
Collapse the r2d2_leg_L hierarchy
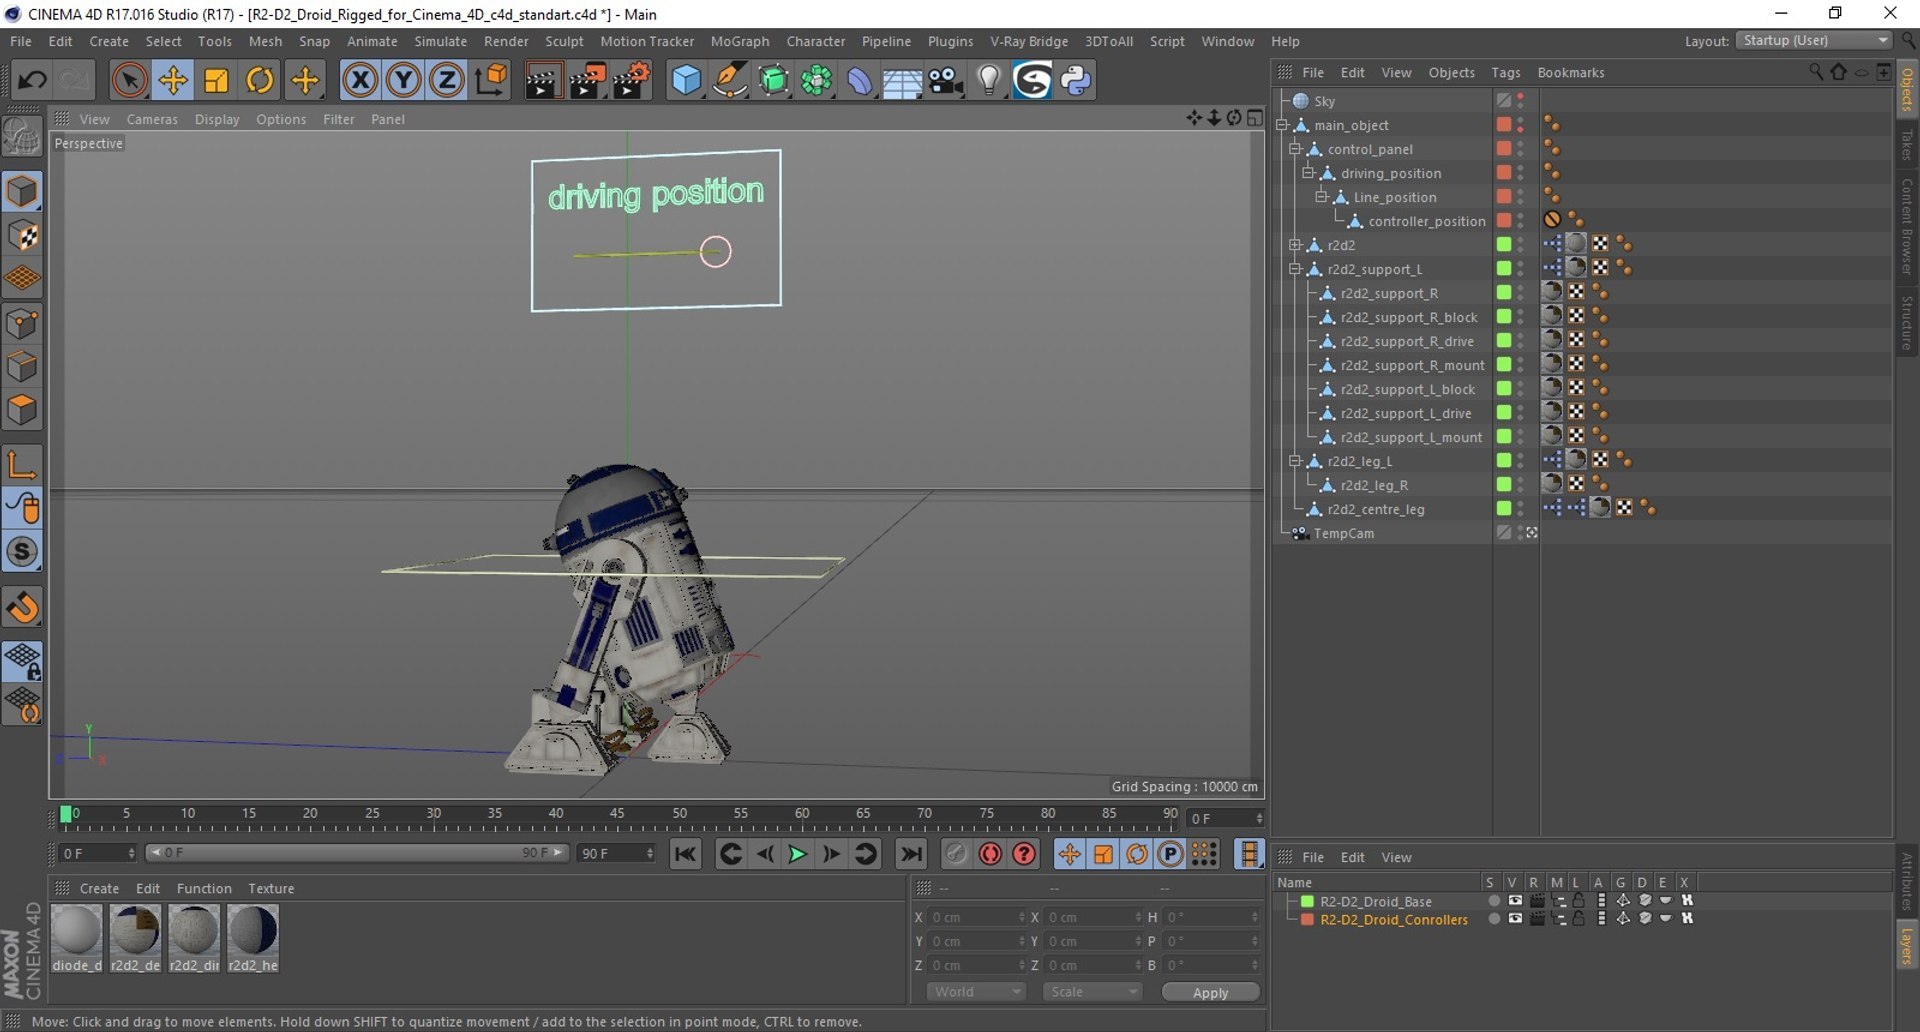coord(1295,461)
